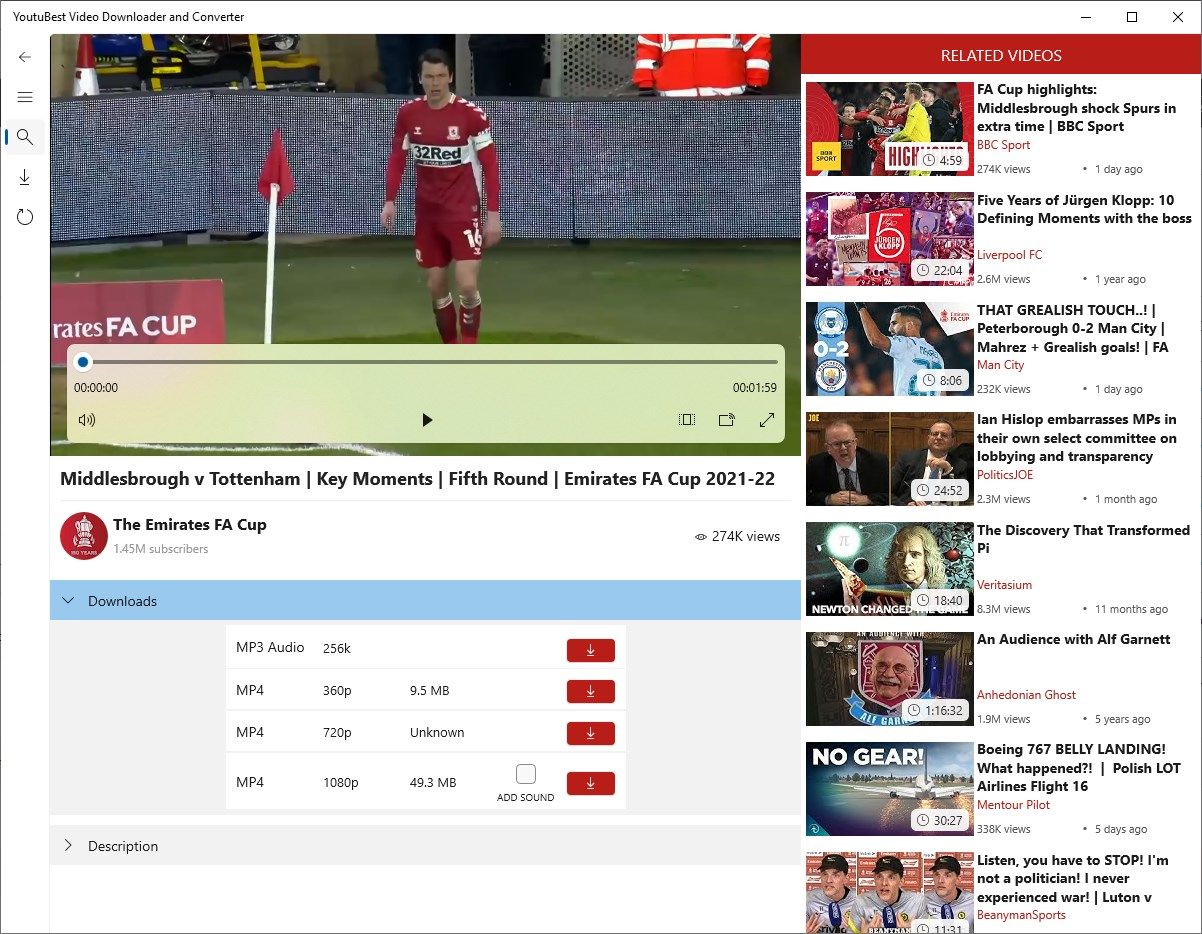Visit the BBC Sport channel link
Viewport: 1202px width, 934px height.
[x=1003, y=145]
